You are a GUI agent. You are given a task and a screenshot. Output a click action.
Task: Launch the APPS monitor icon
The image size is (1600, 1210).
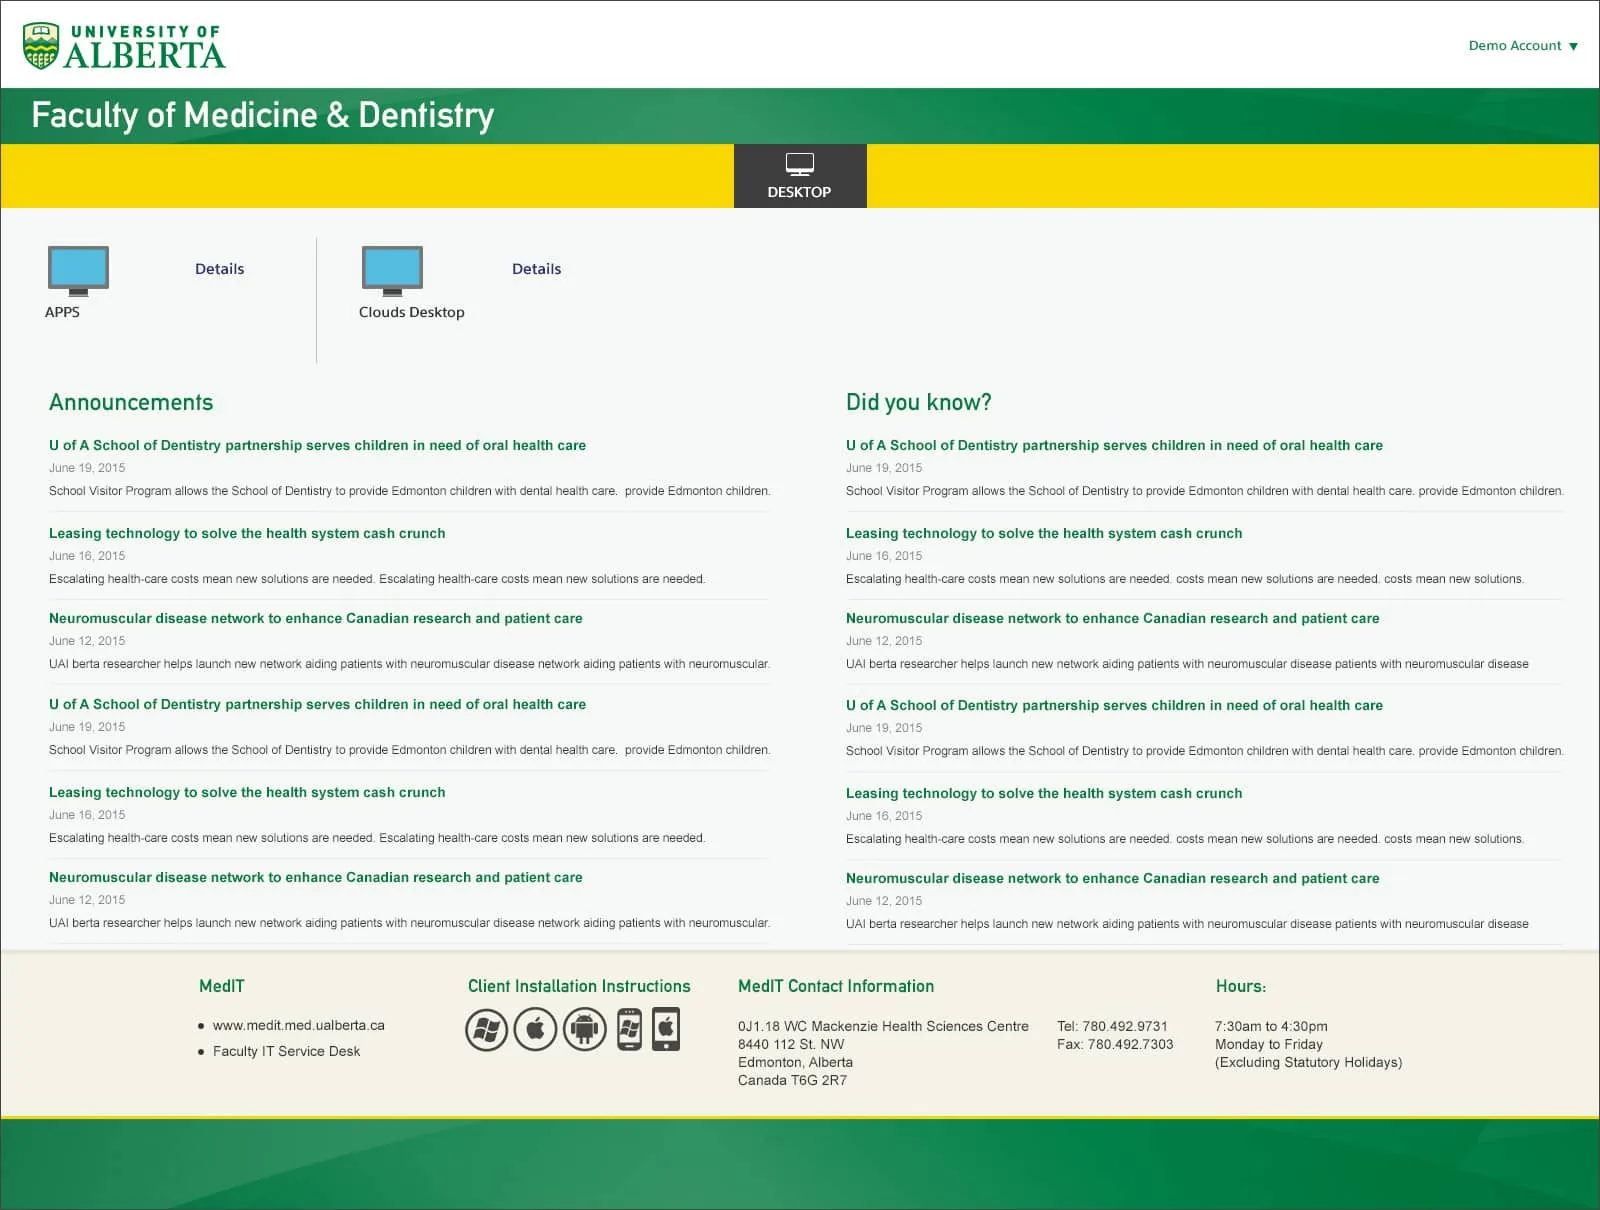(x=78, y=271)
